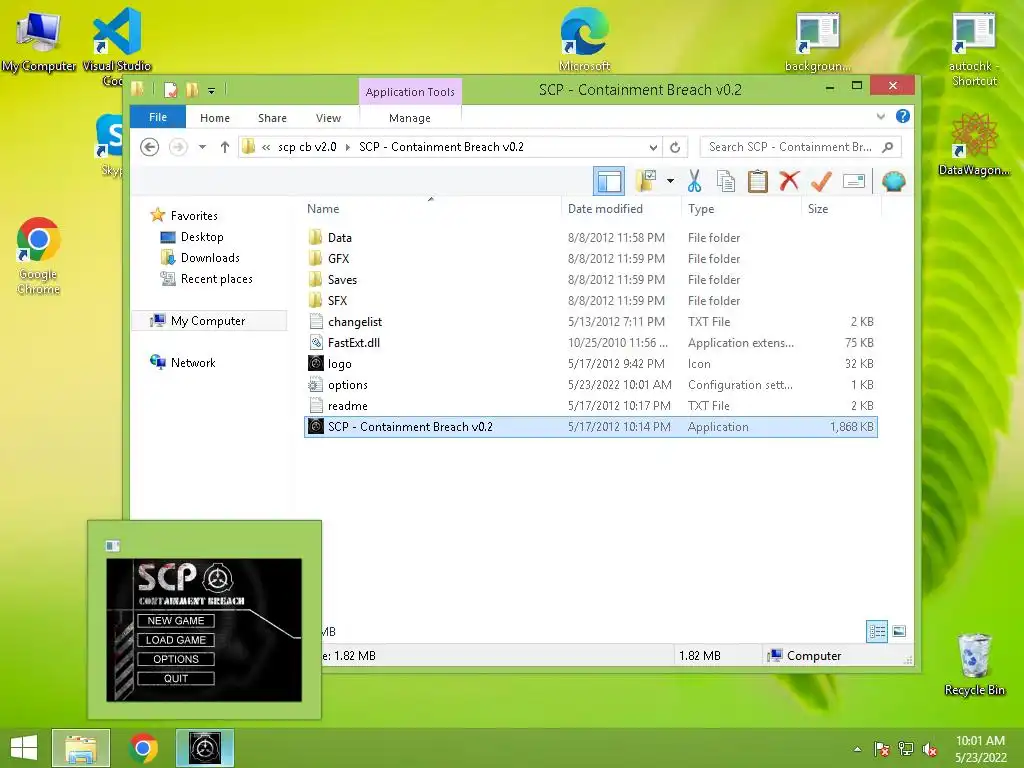Click the scp cb v2.0 breadcrumb
The height and width of the screenshot is (768, 1024).
point(307,147)
